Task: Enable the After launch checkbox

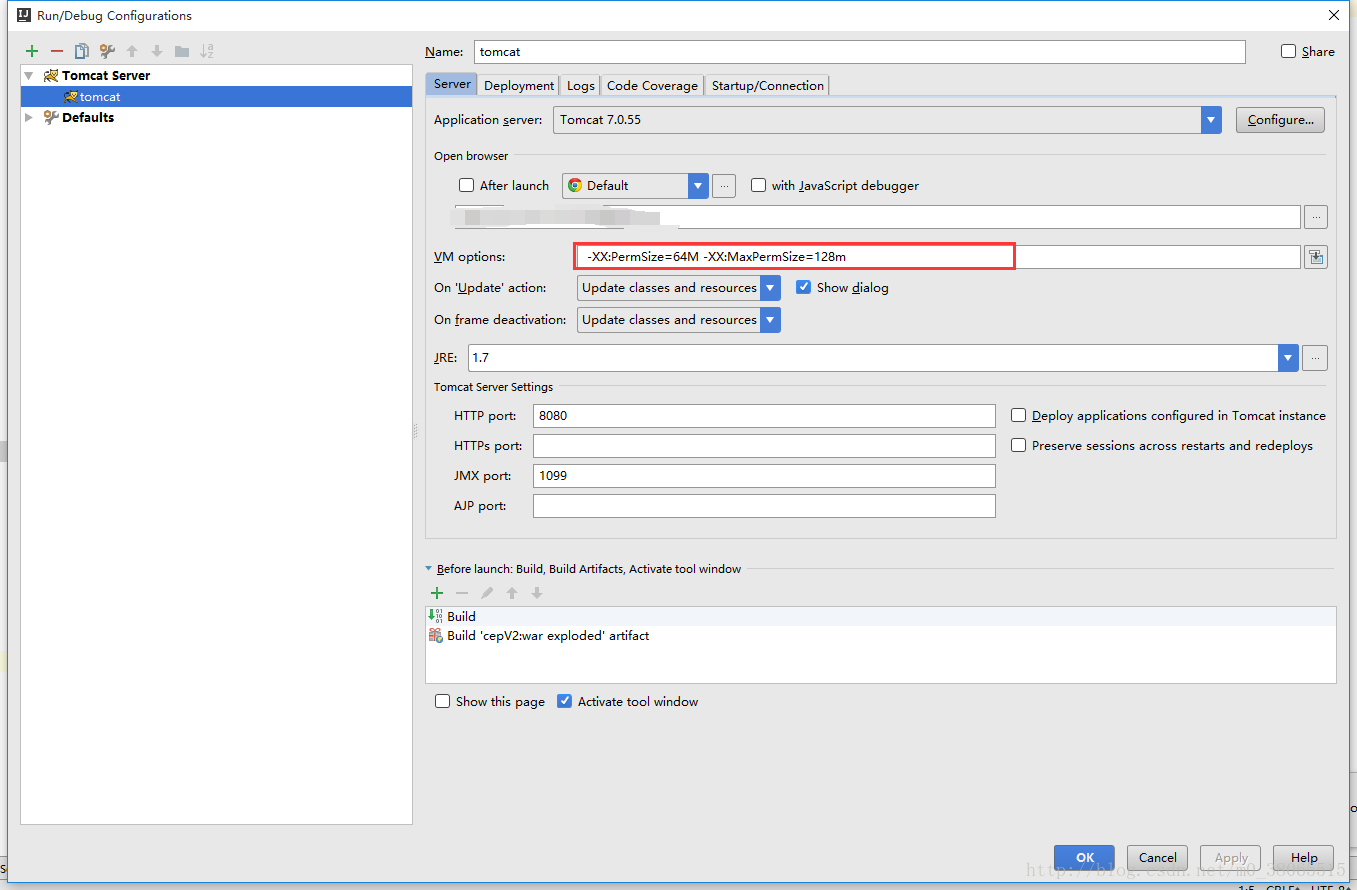Action: [x=466, y=185]
